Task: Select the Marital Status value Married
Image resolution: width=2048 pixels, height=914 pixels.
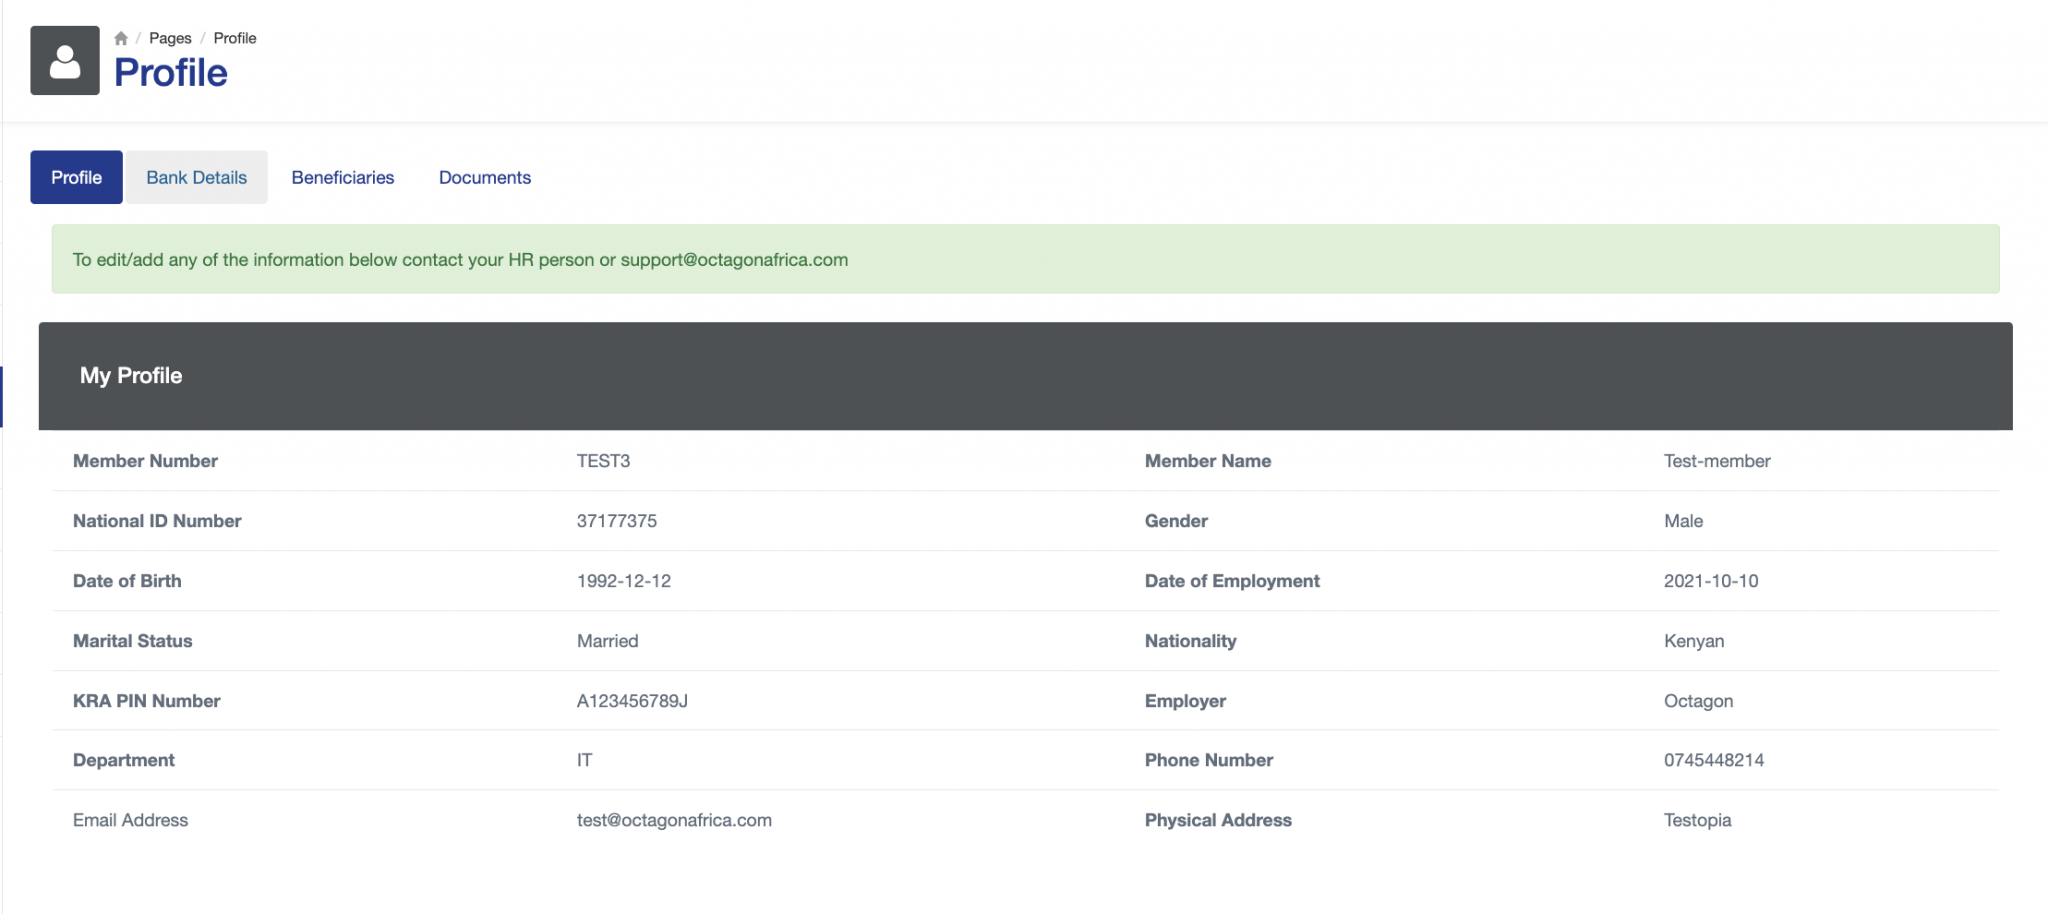Action: point(607,640)
